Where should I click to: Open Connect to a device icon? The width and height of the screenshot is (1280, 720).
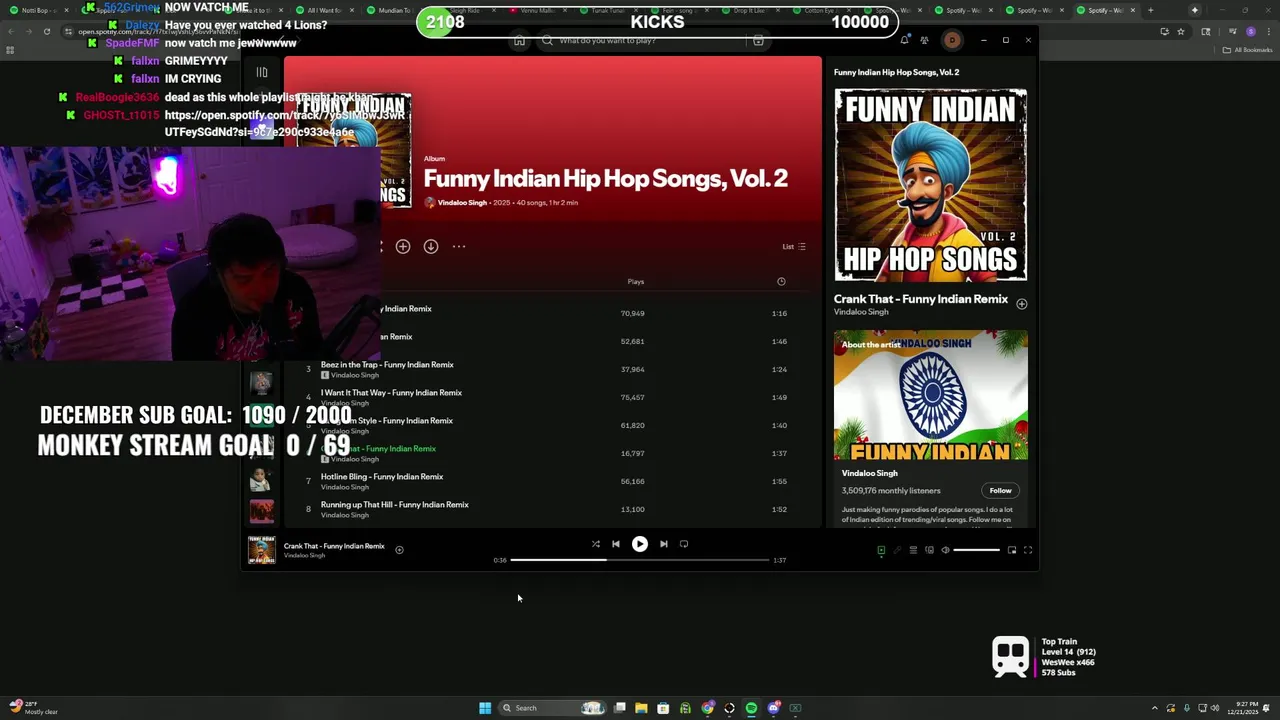(x=929, y=550)
